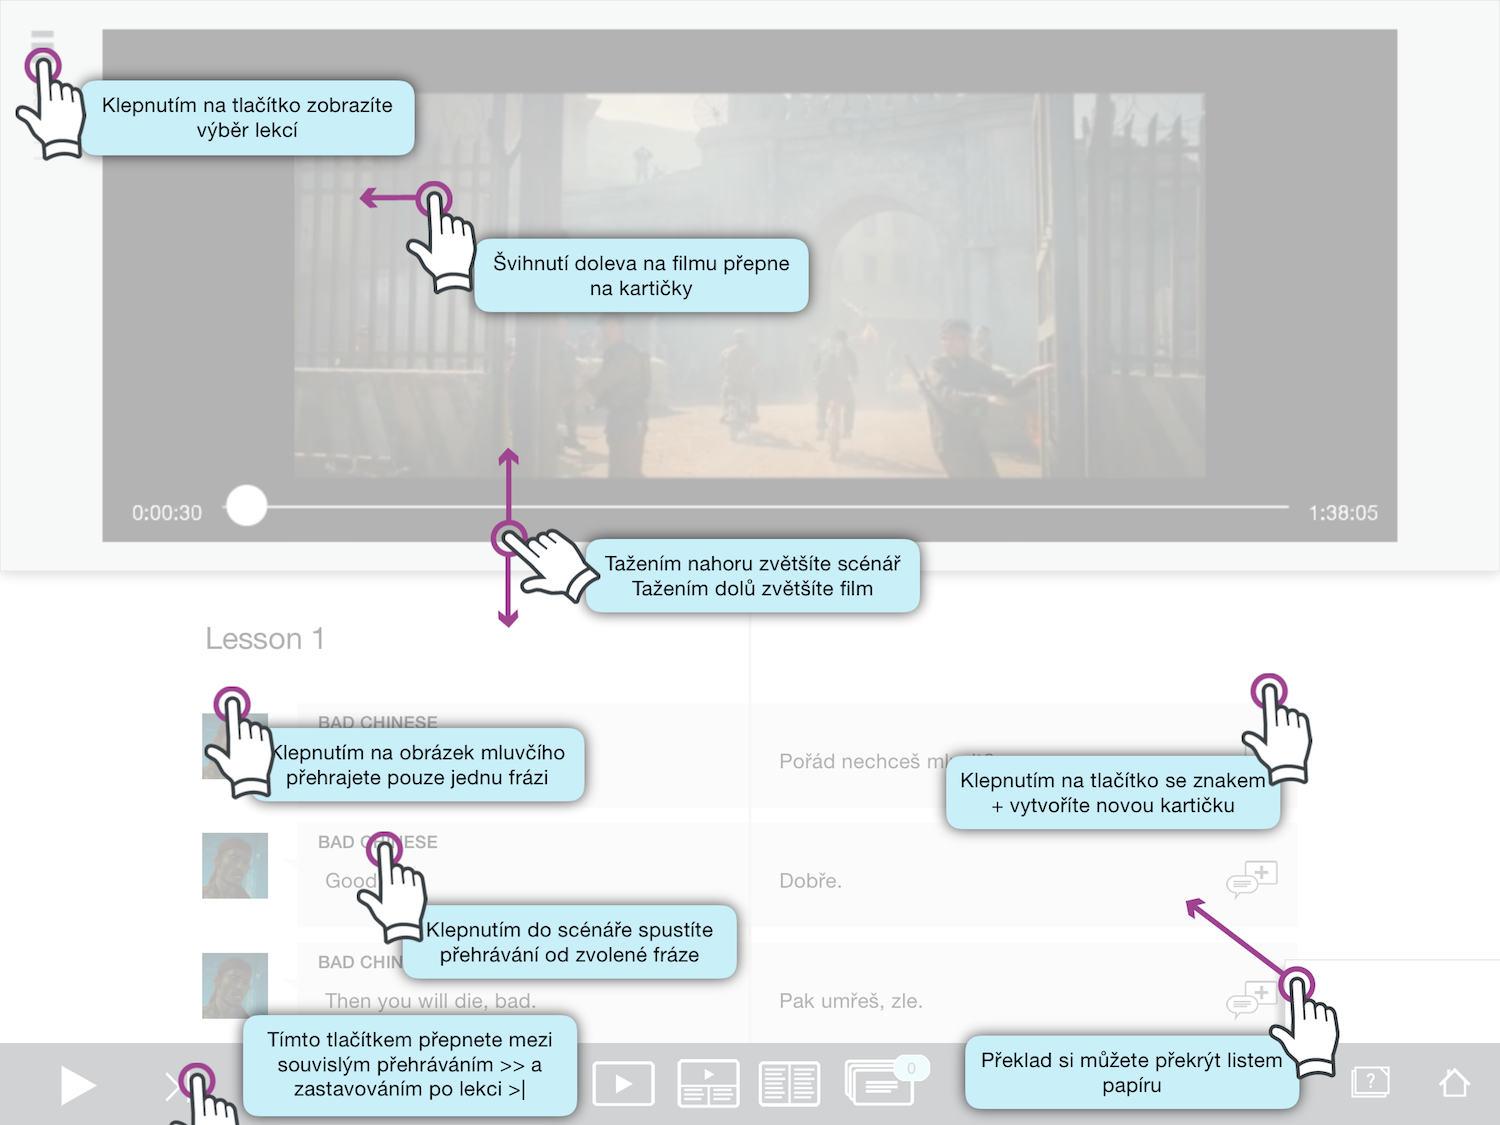Select the video-with-script split view icon
The width and height of the screenshot is (1500, 1125).
708,1084
